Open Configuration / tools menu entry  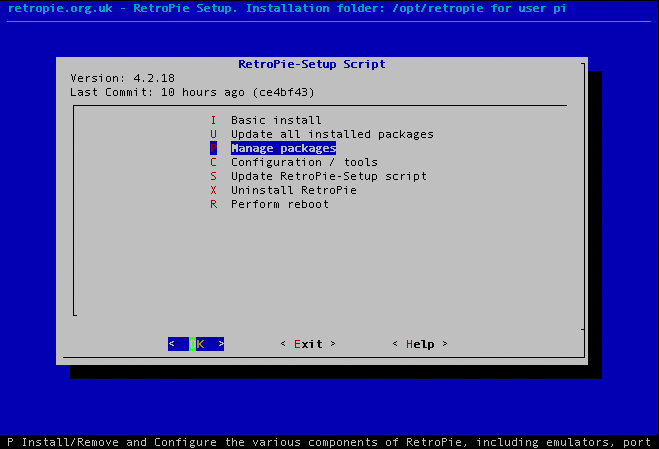(304, 162)
